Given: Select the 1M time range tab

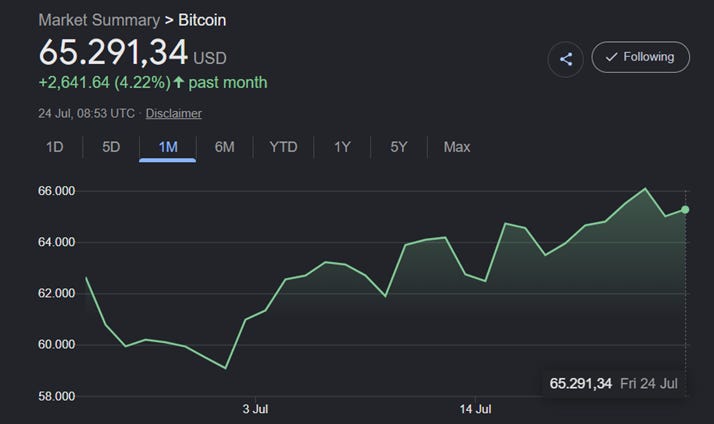Looking at the screenshot, I should [x=168, y=147].
